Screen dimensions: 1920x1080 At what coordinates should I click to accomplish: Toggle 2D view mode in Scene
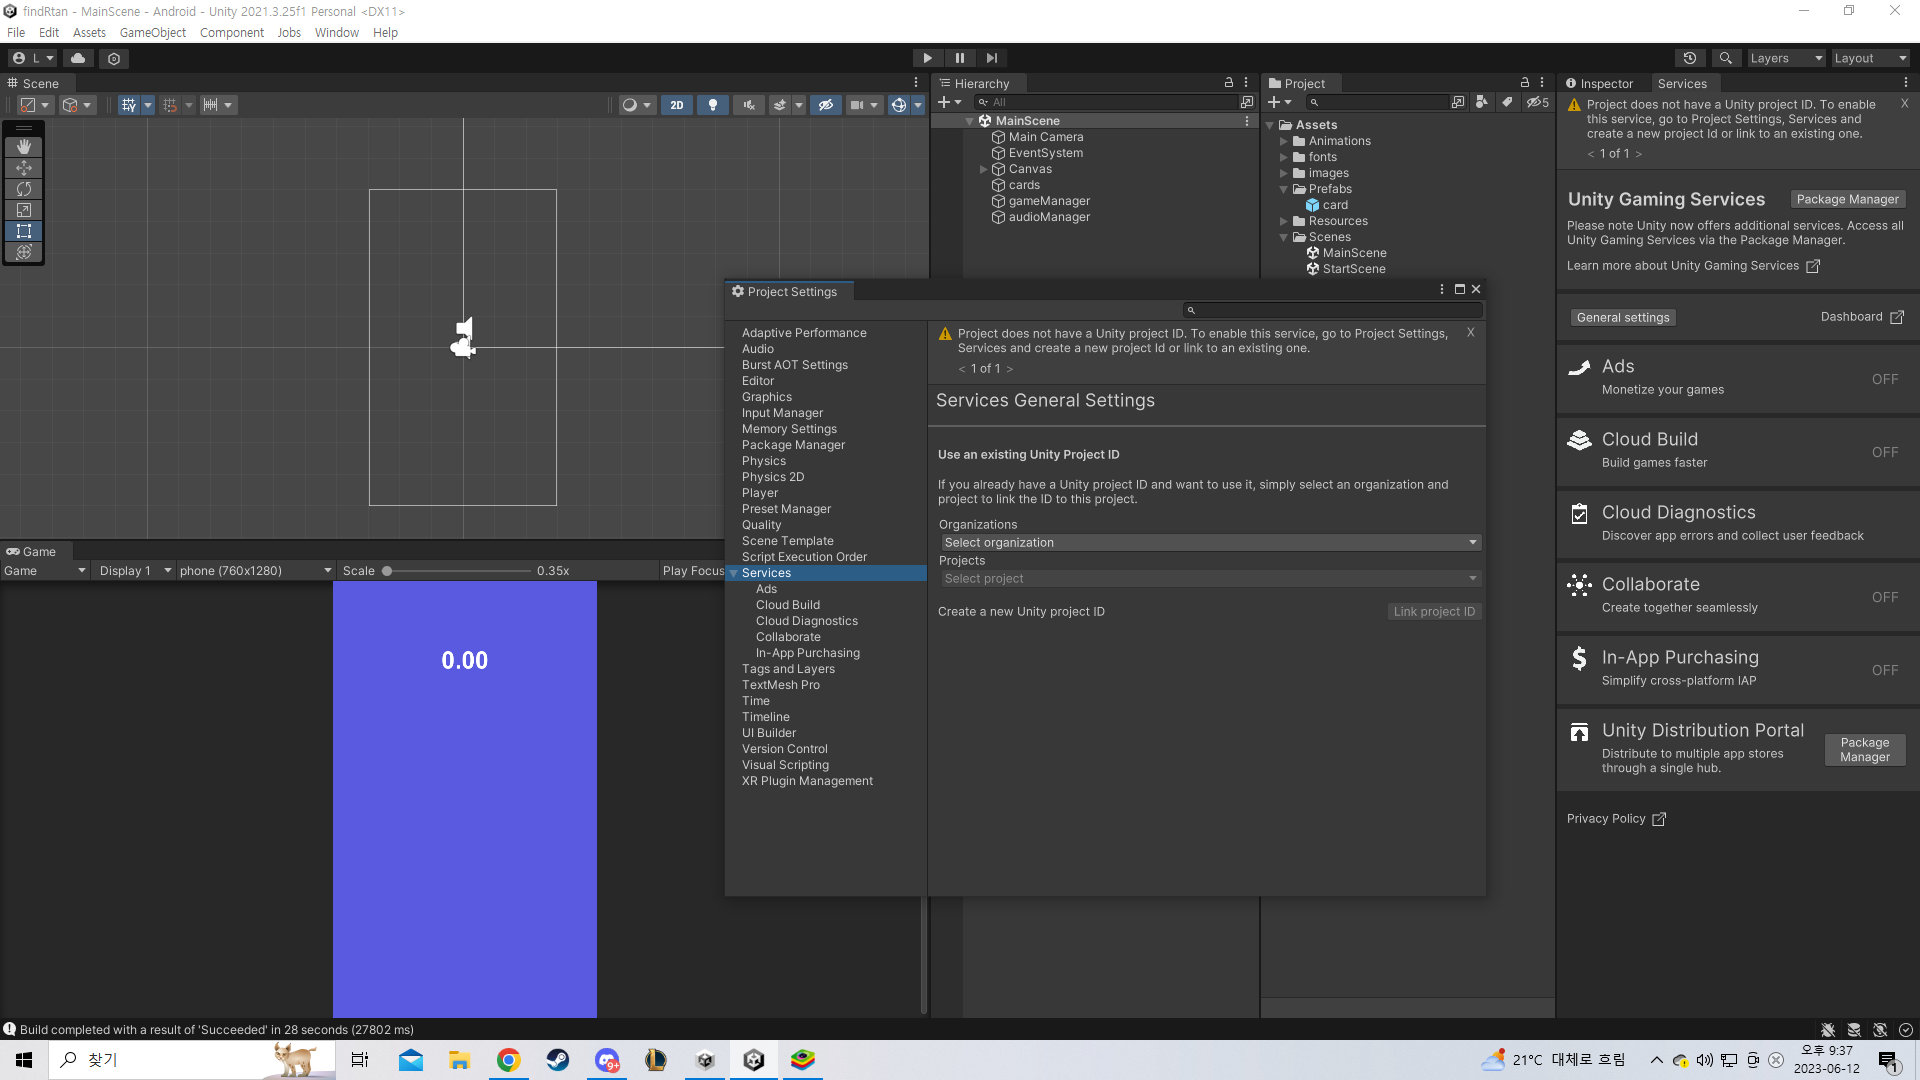pos(677,105)
